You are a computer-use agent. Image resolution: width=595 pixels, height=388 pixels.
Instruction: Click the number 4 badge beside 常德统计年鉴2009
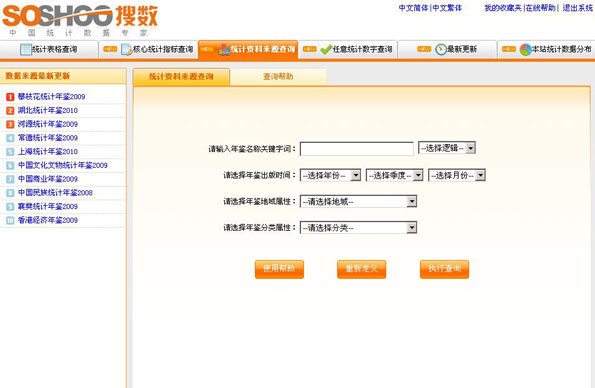click(10, 138)
